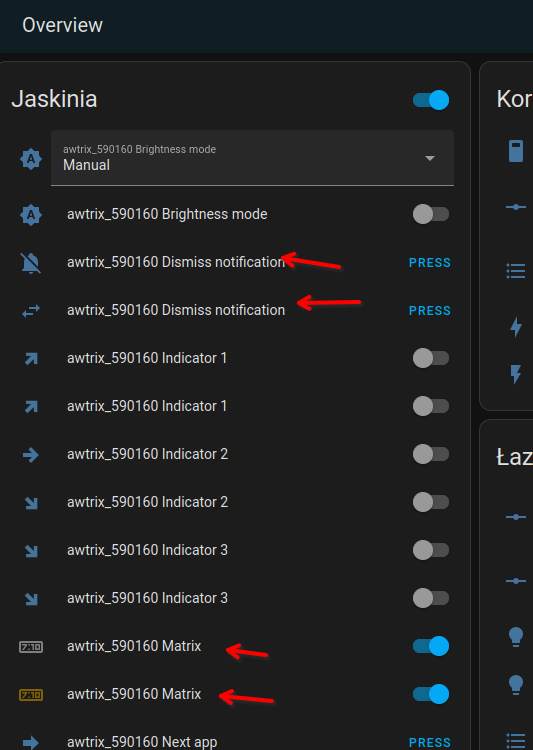Disable the yellow-icon Matrix switch
This screenshot has height=750, width=533.
tap(431, 694)
